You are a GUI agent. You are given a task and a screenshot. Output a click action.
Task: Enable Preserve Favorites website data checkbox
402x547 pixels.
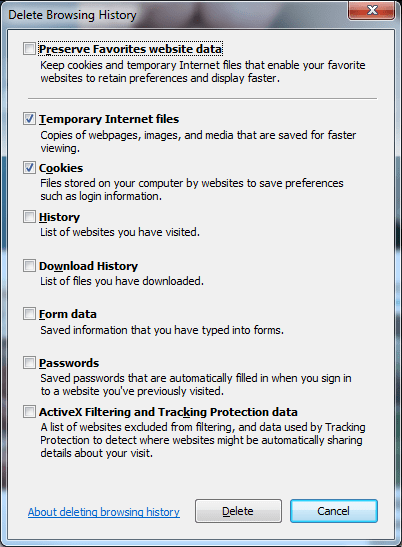29,48
